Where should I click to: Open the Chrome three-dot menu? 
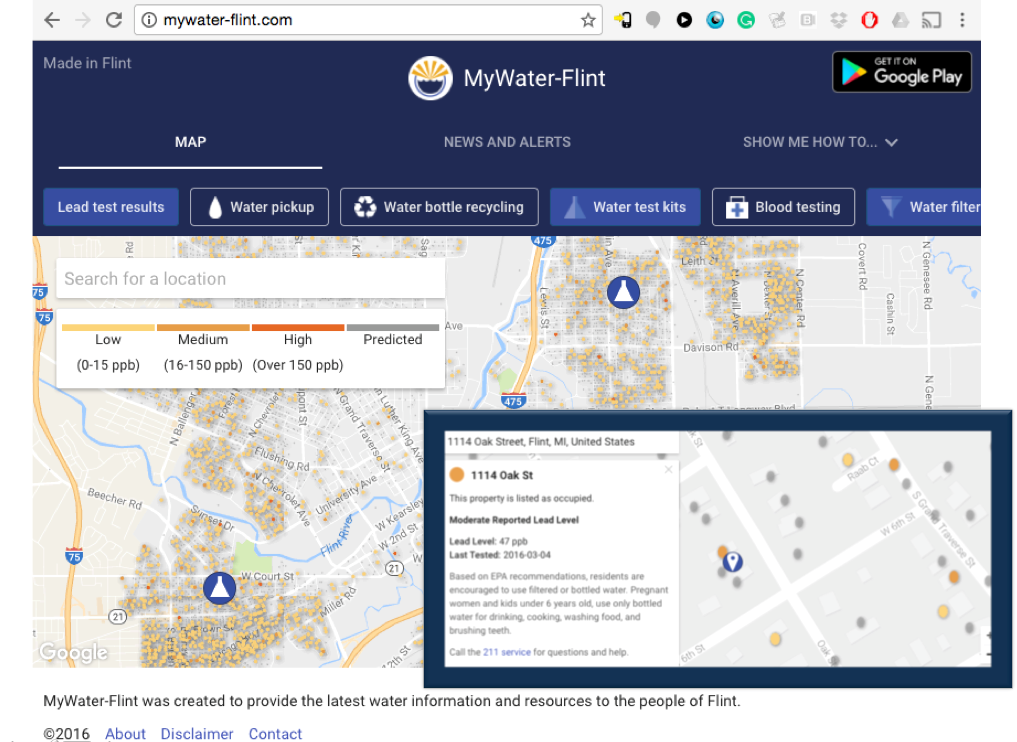tap(962, 20)
